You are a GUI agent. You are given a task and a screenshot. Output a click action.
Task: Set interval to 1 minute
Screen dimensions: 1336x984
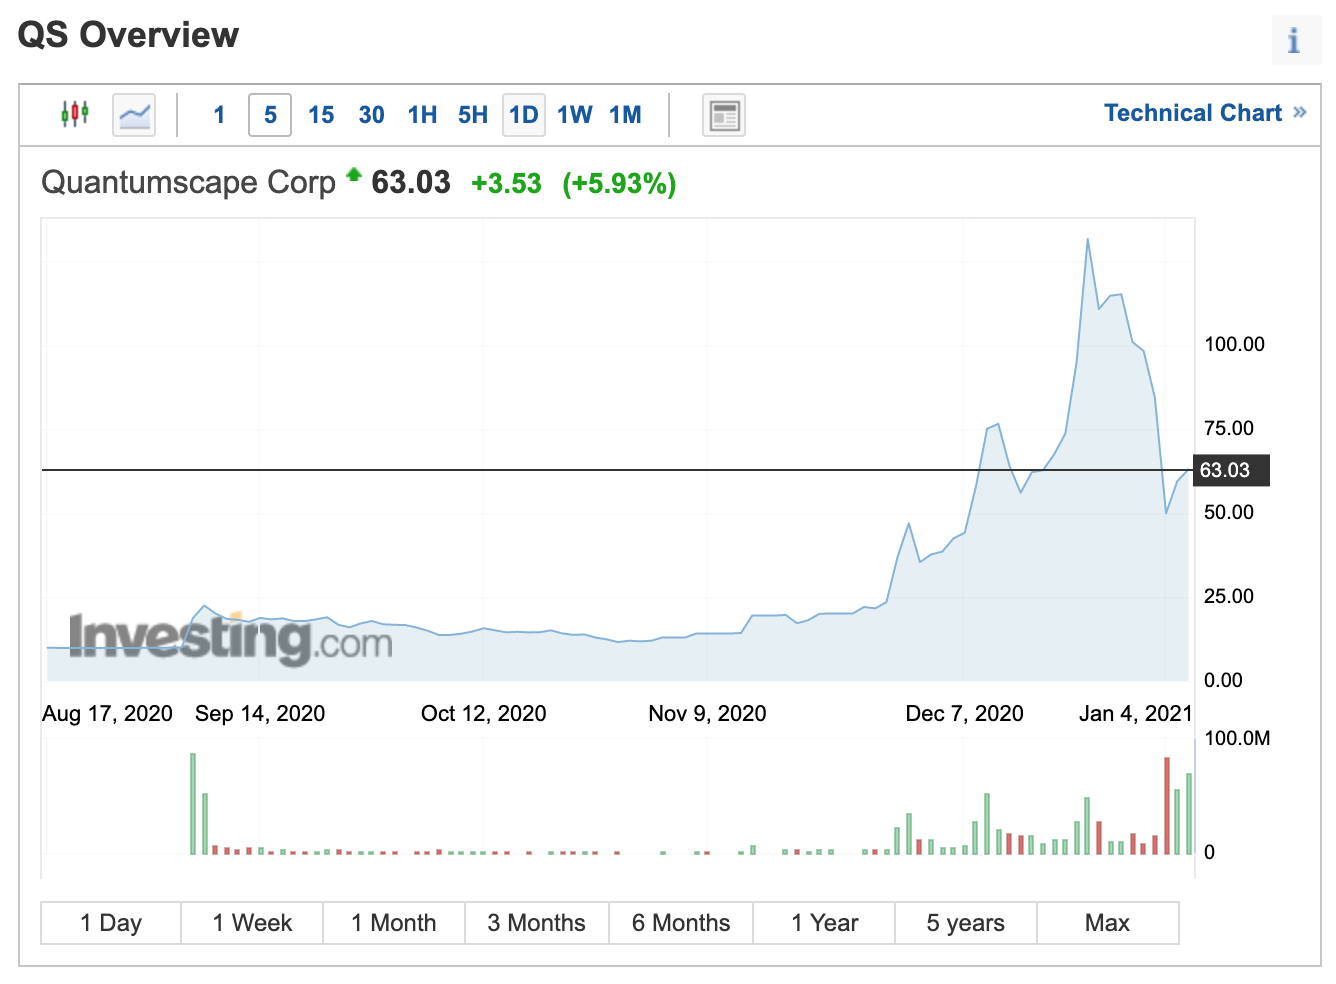click(219, 115)
